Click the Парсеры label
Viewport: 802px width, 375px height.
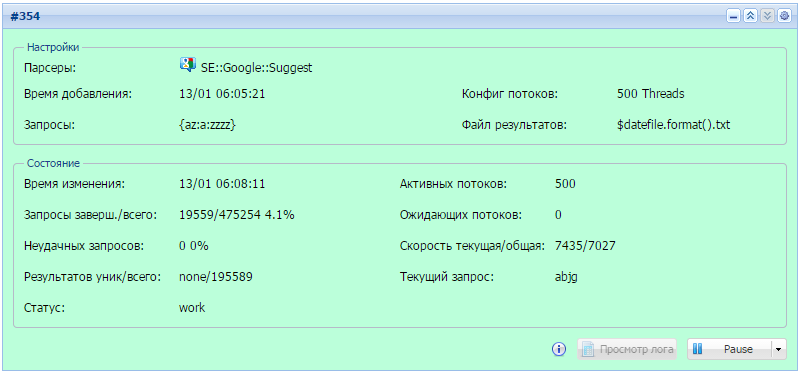[50, 68]
